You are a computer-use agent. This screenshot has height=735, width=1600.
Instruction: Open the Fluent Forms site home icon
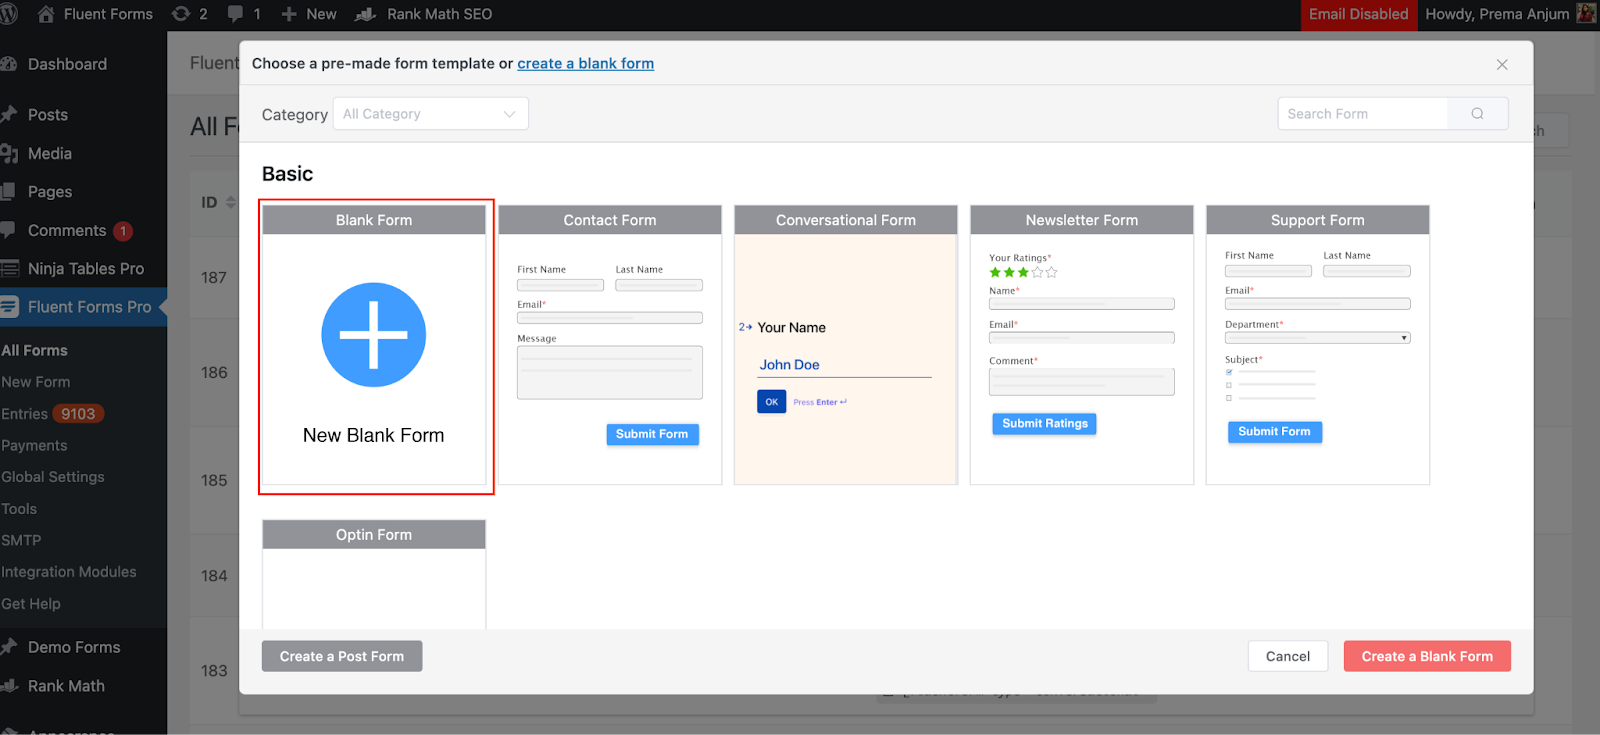[x=46, y=14]
